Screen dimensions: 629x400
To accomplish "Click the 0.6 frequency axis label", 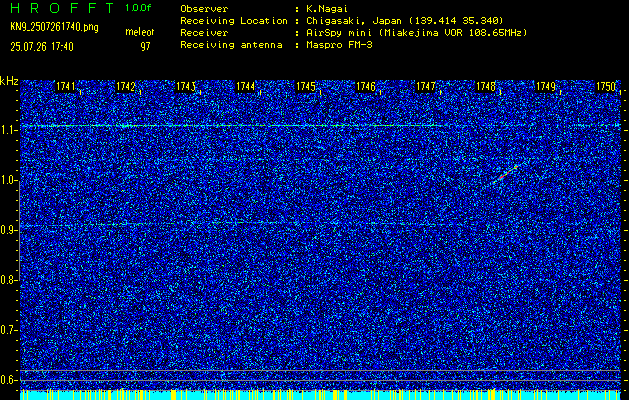I will [8, 380].
